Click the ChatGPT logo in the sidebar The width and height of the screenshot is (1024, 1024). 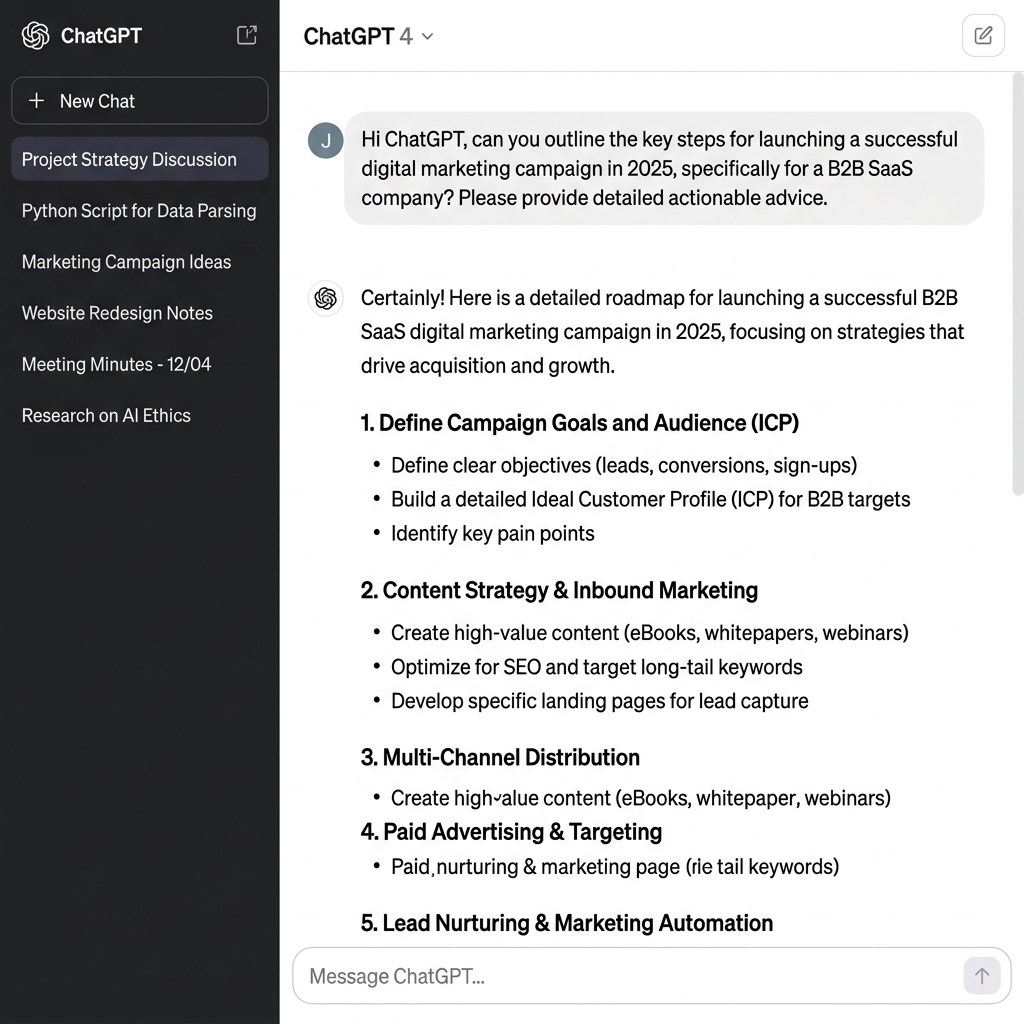(35, 35)
